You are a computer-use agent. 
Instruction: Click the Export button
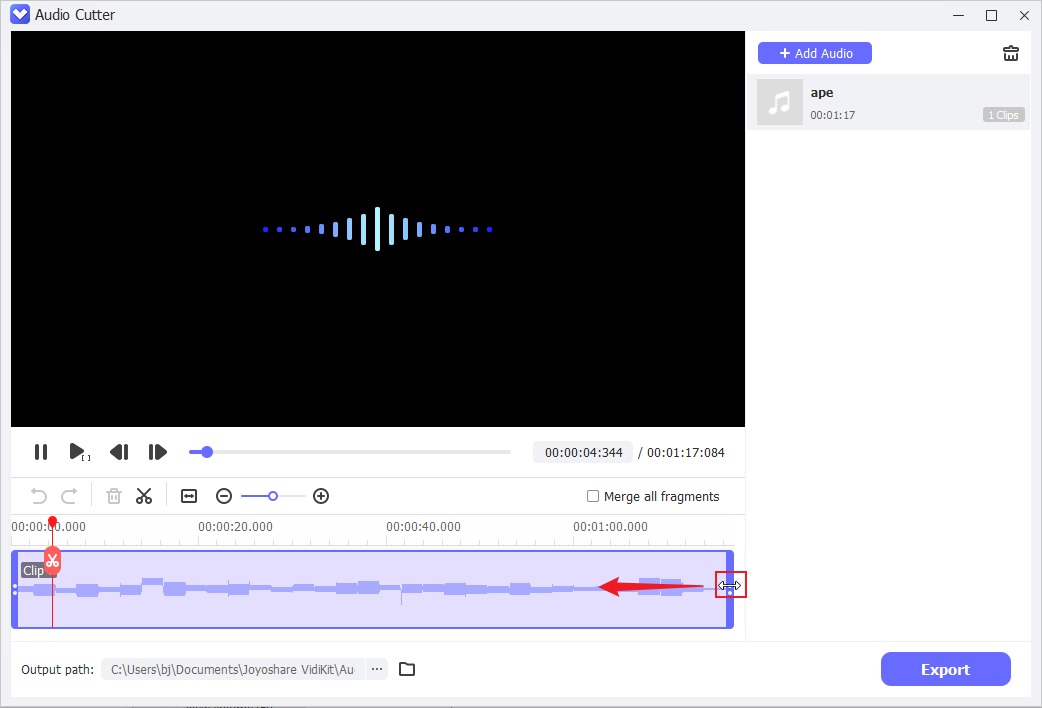[x=945, y=669]
